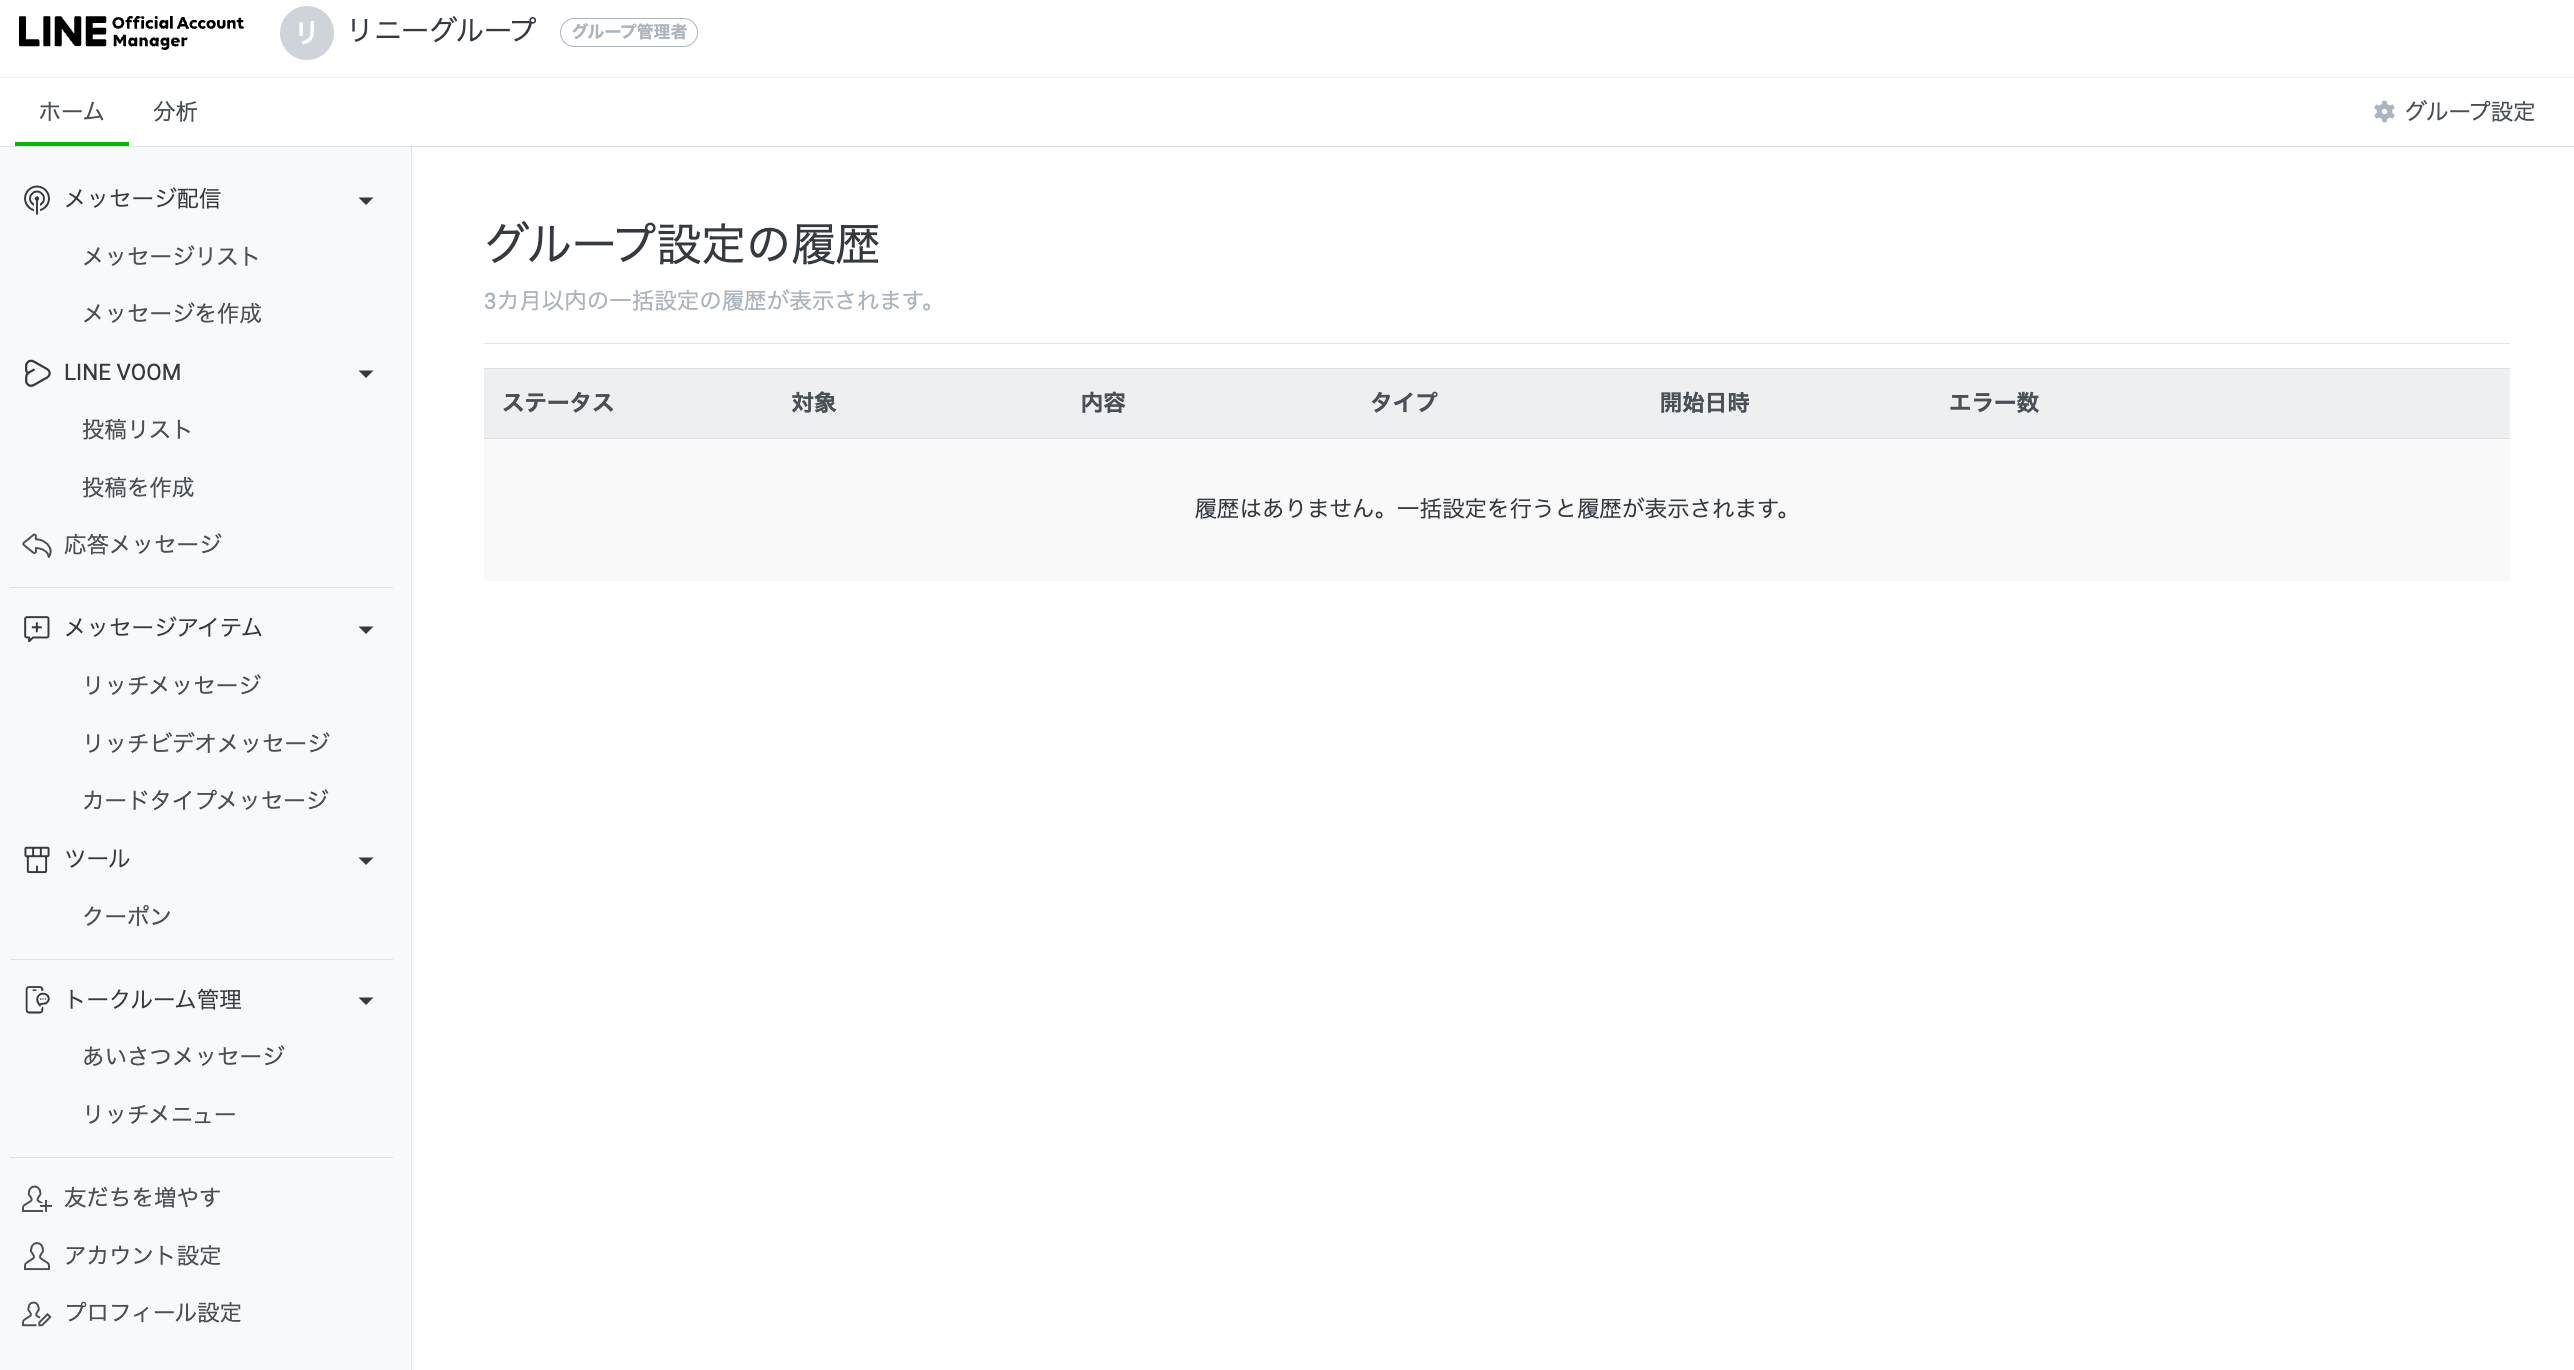Open リッチメニュー in sidebar
Viewport: 2574px width, 1370px height.
[x=159, y=1114]
